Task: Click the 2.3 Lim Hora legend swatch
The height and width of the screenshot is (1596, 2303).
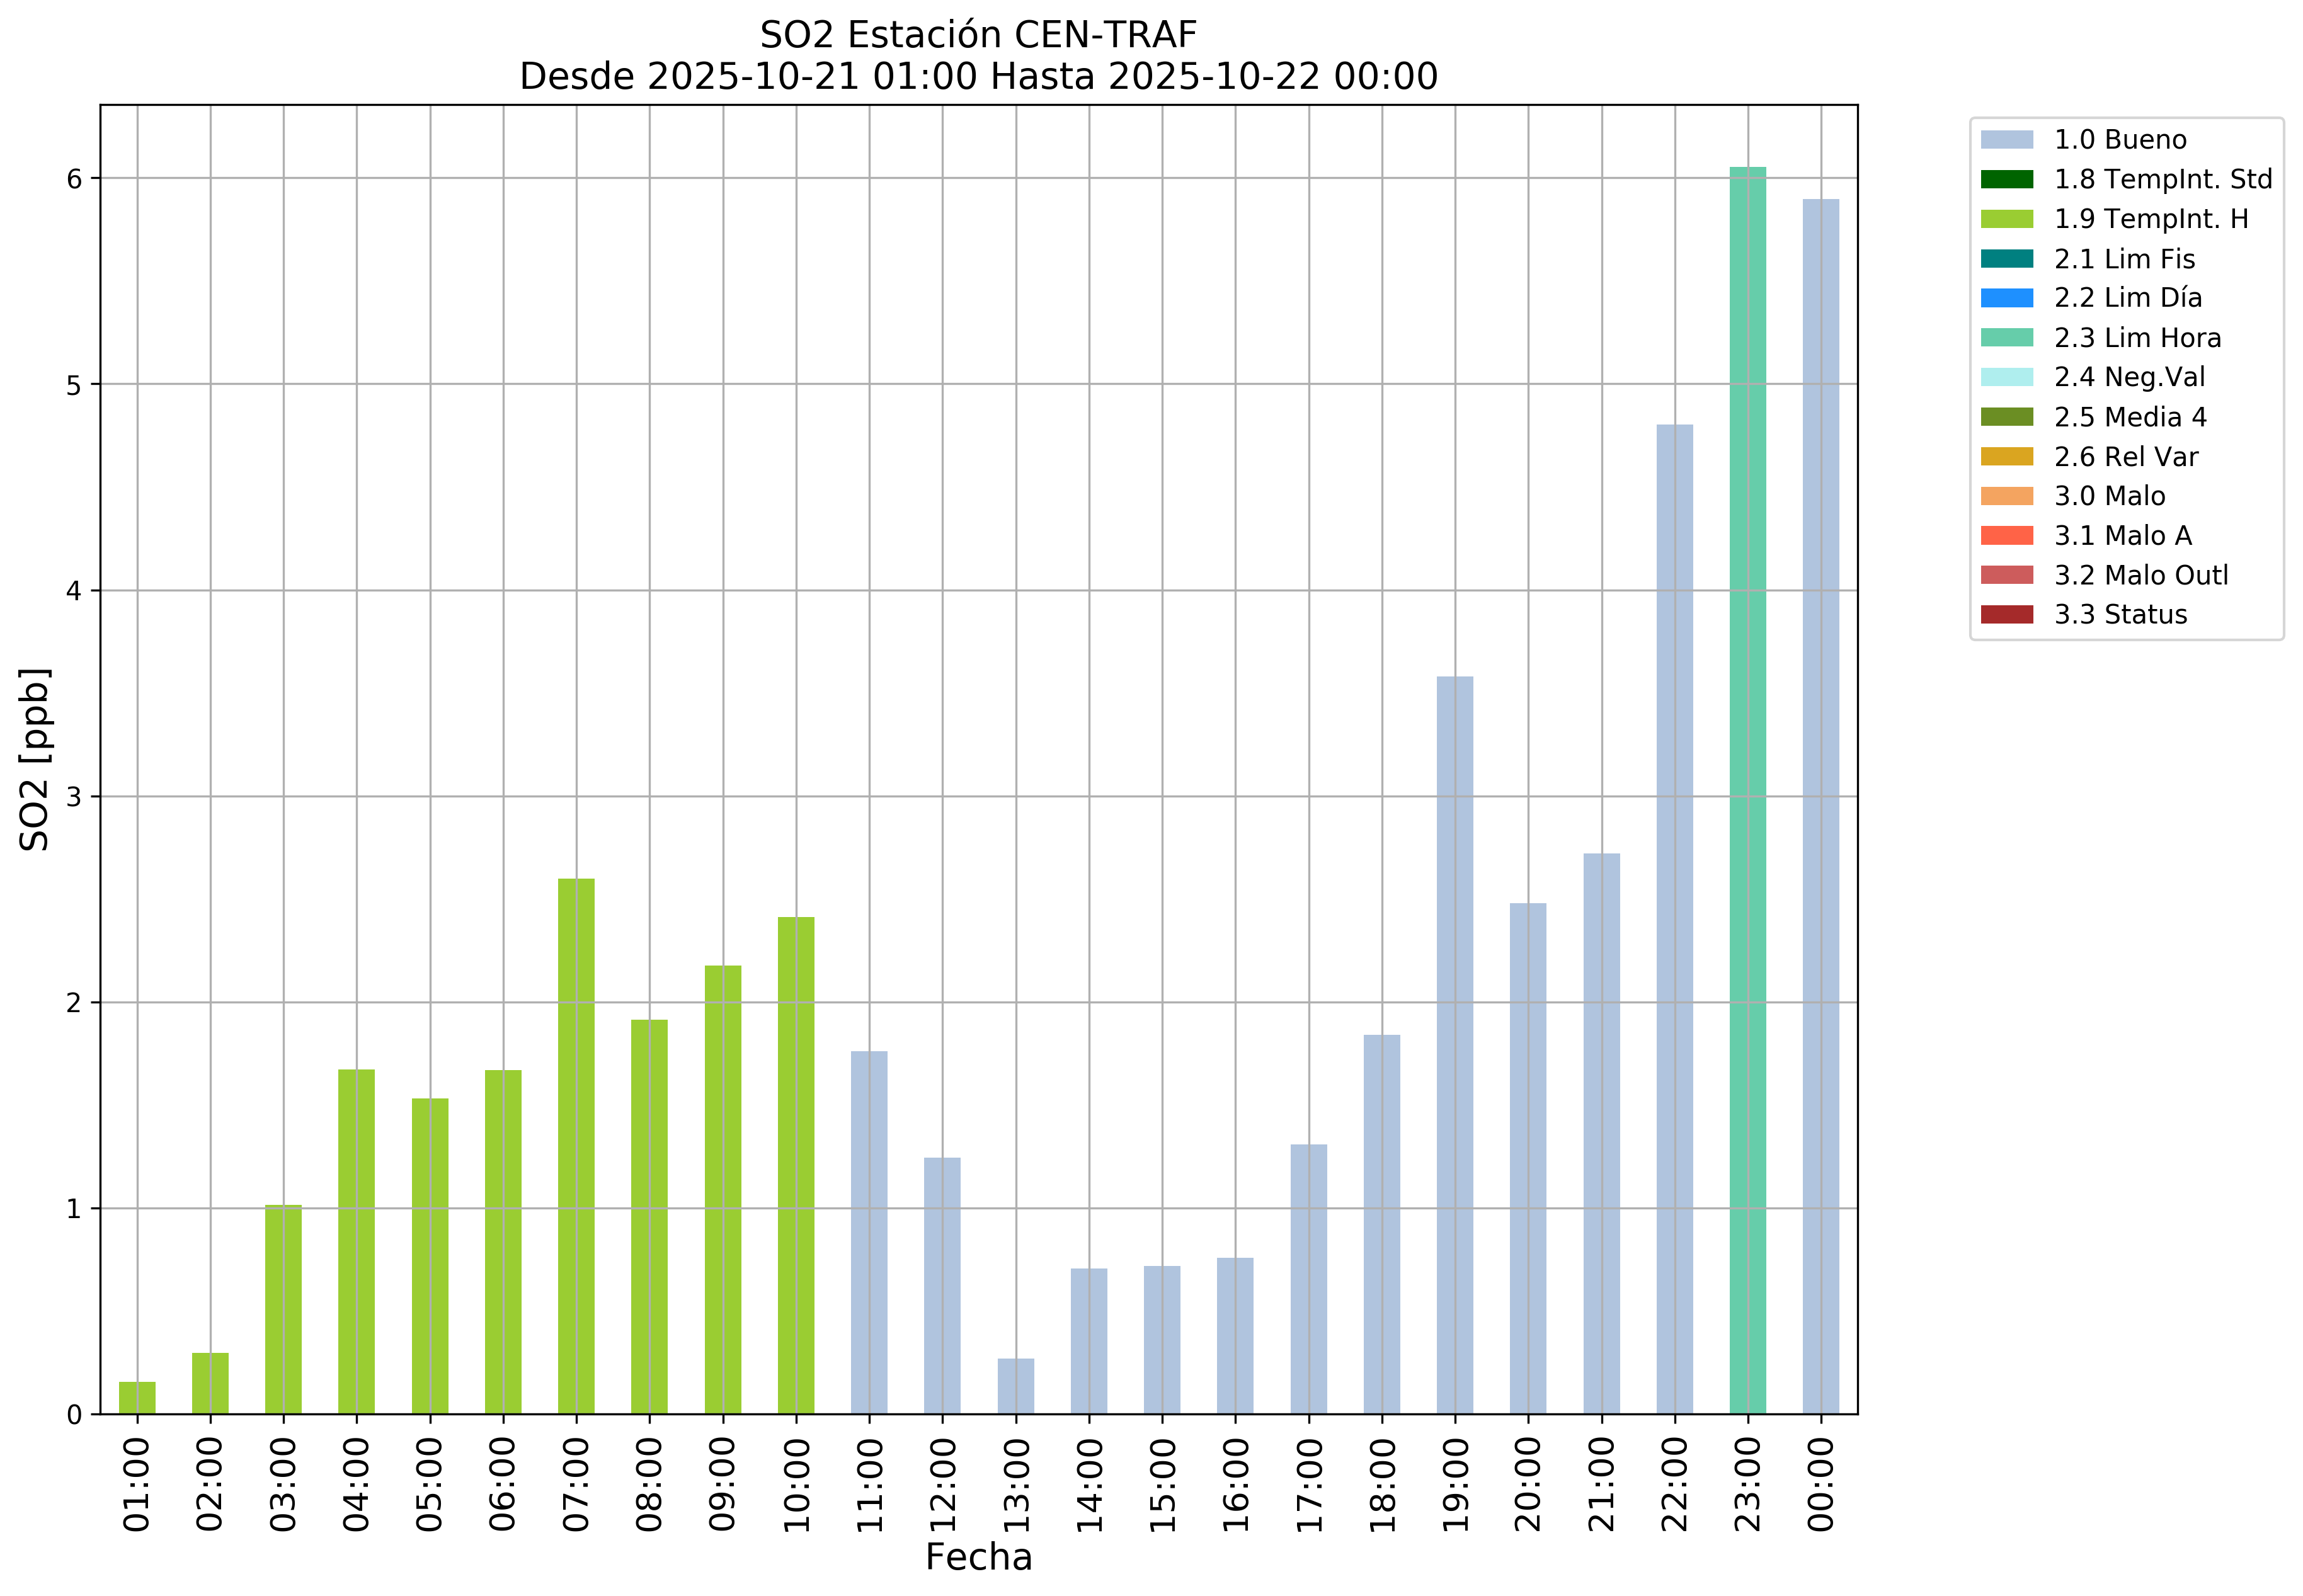Action: tap(2006, 338)
